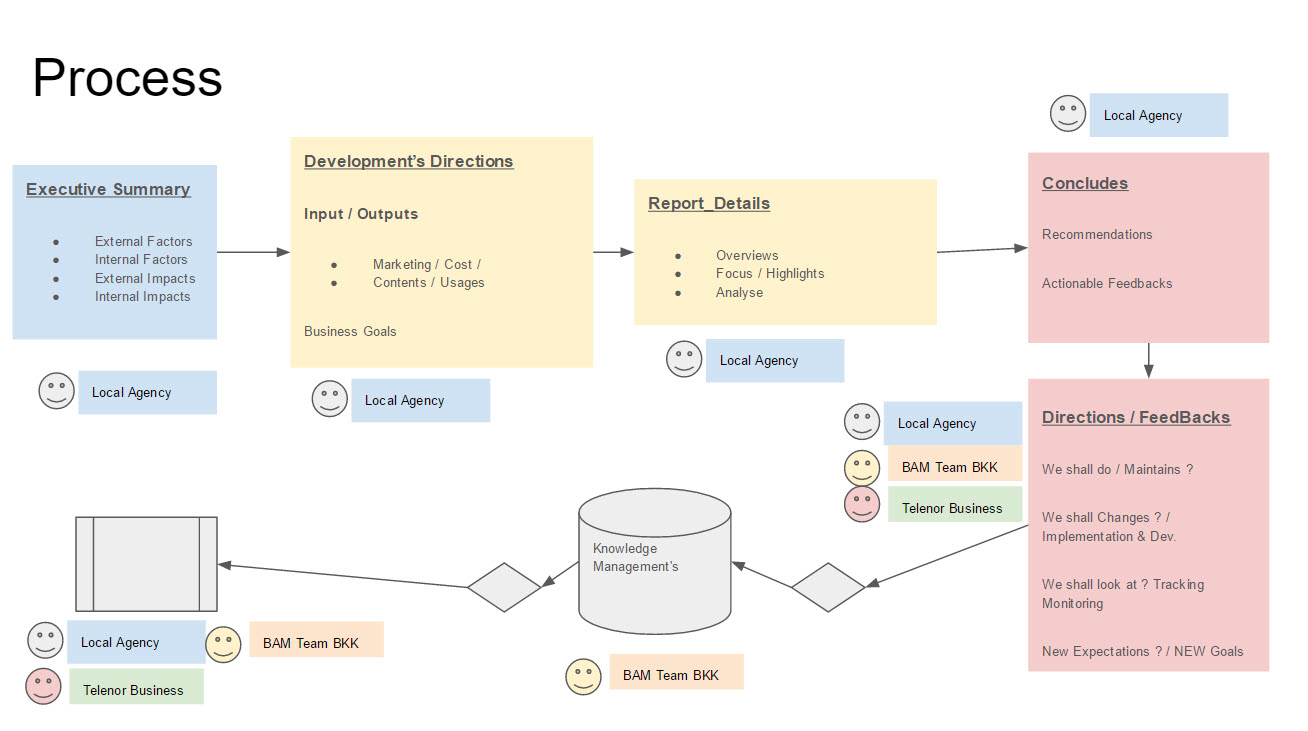Click the green Telenor Business label below process box

[x=136, y=689]
